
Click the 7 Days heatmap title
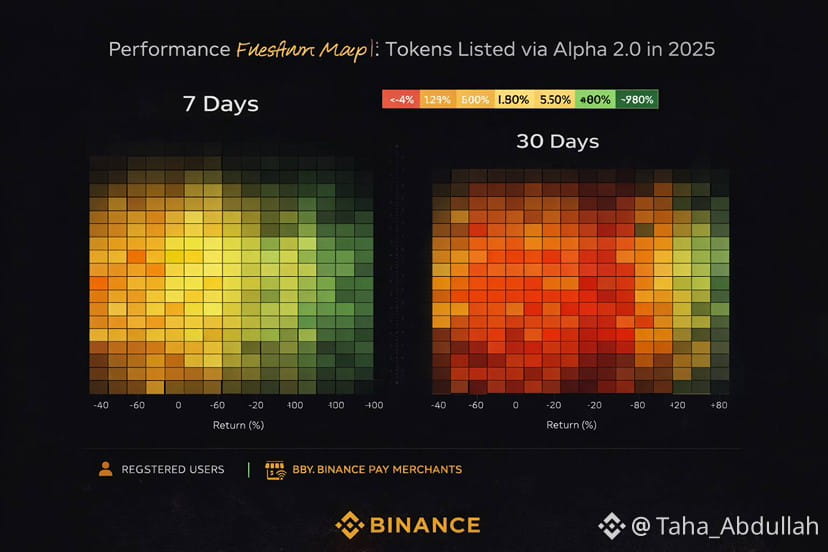click(221, 104)
